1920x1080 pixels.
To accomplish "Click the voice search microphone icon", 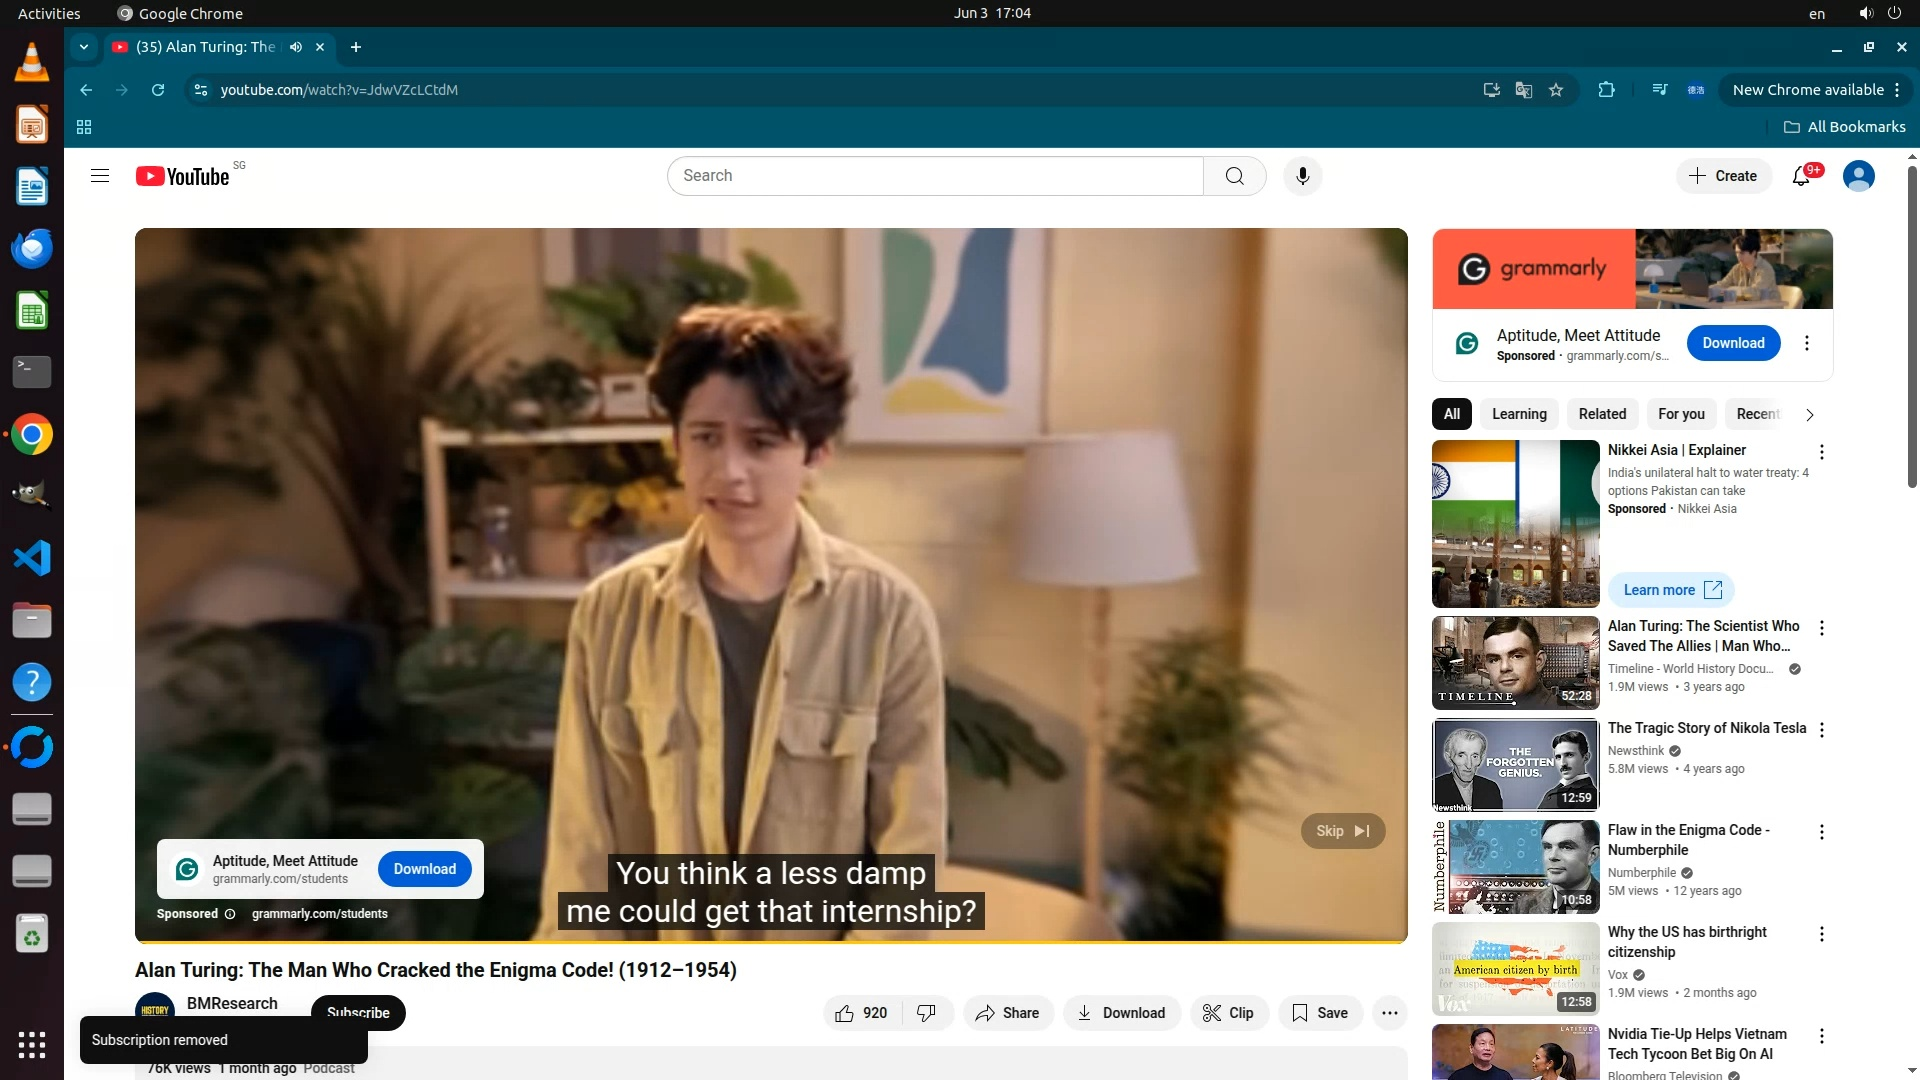I will [x=1302, y=176].
